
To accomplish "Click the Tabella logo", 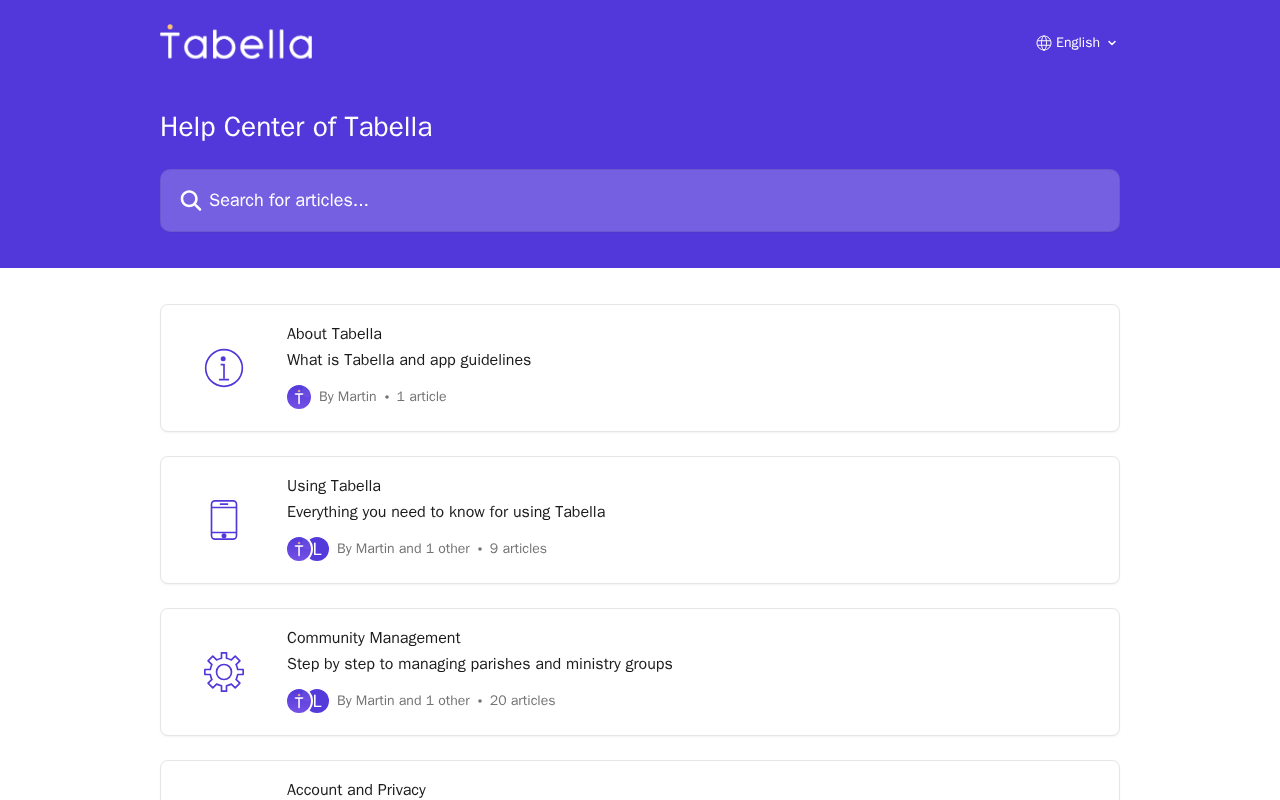I will [x=236, y=43].
